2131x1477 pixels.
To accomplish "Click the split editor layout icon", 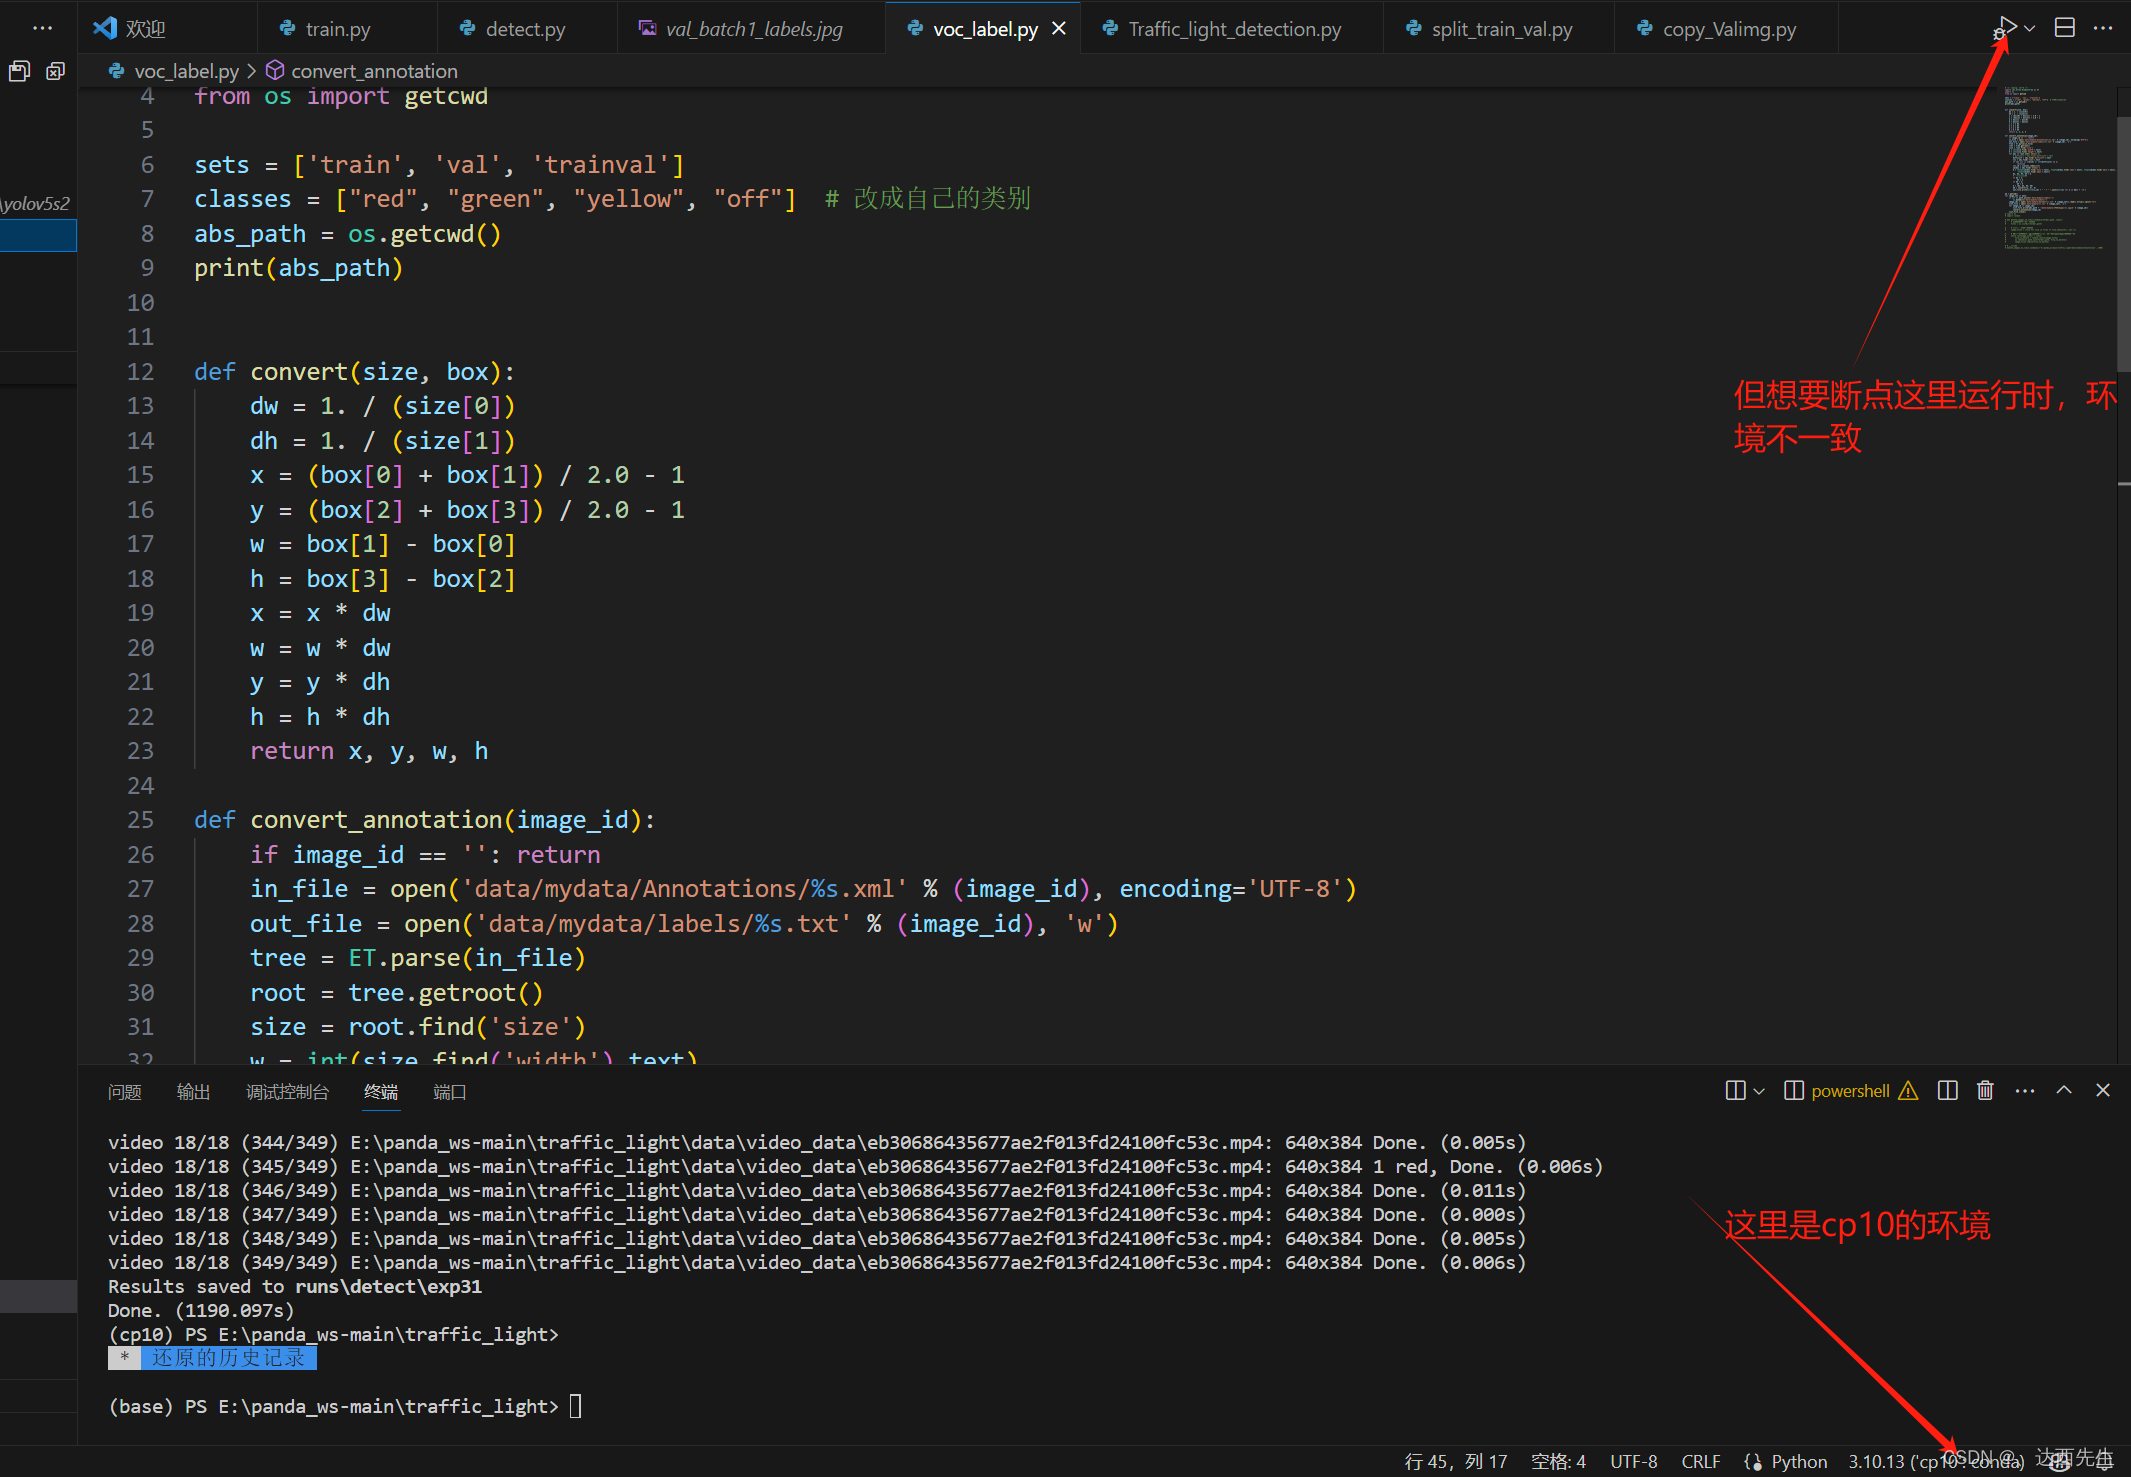I will 2065,28.
